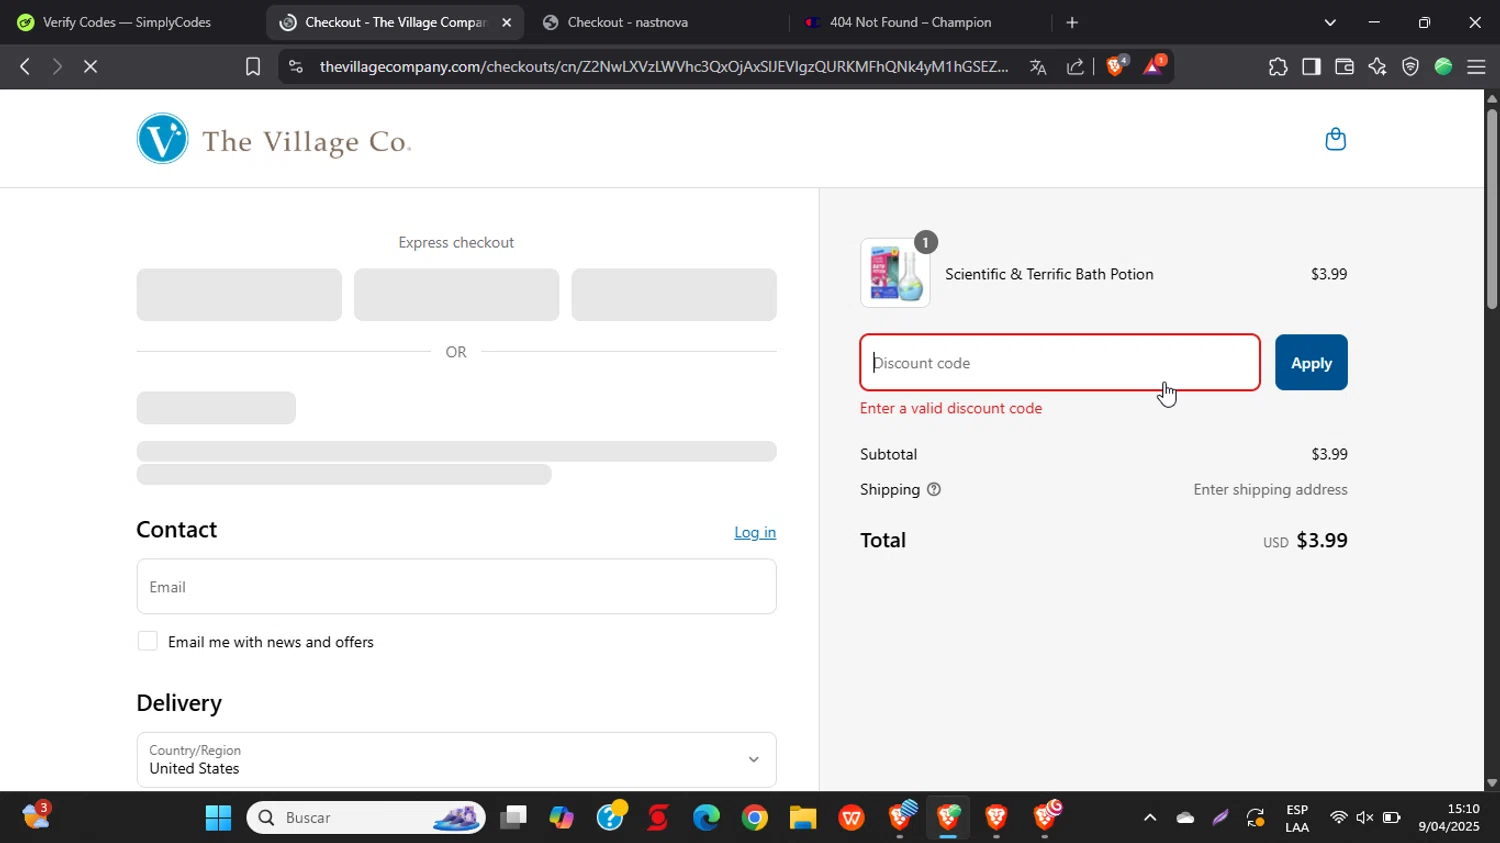Open Leo AI sparkle icon
This screenshot has height=843, width=1500.
[x=1377, y=67]
